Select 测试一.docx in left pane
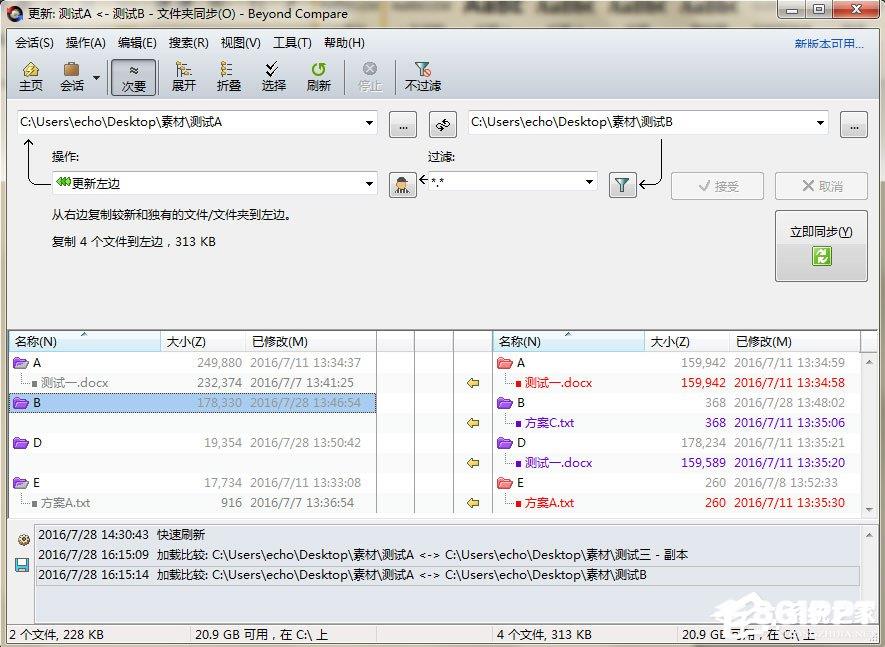The height and width of the screenshot is (647, 885). (192, 383)
